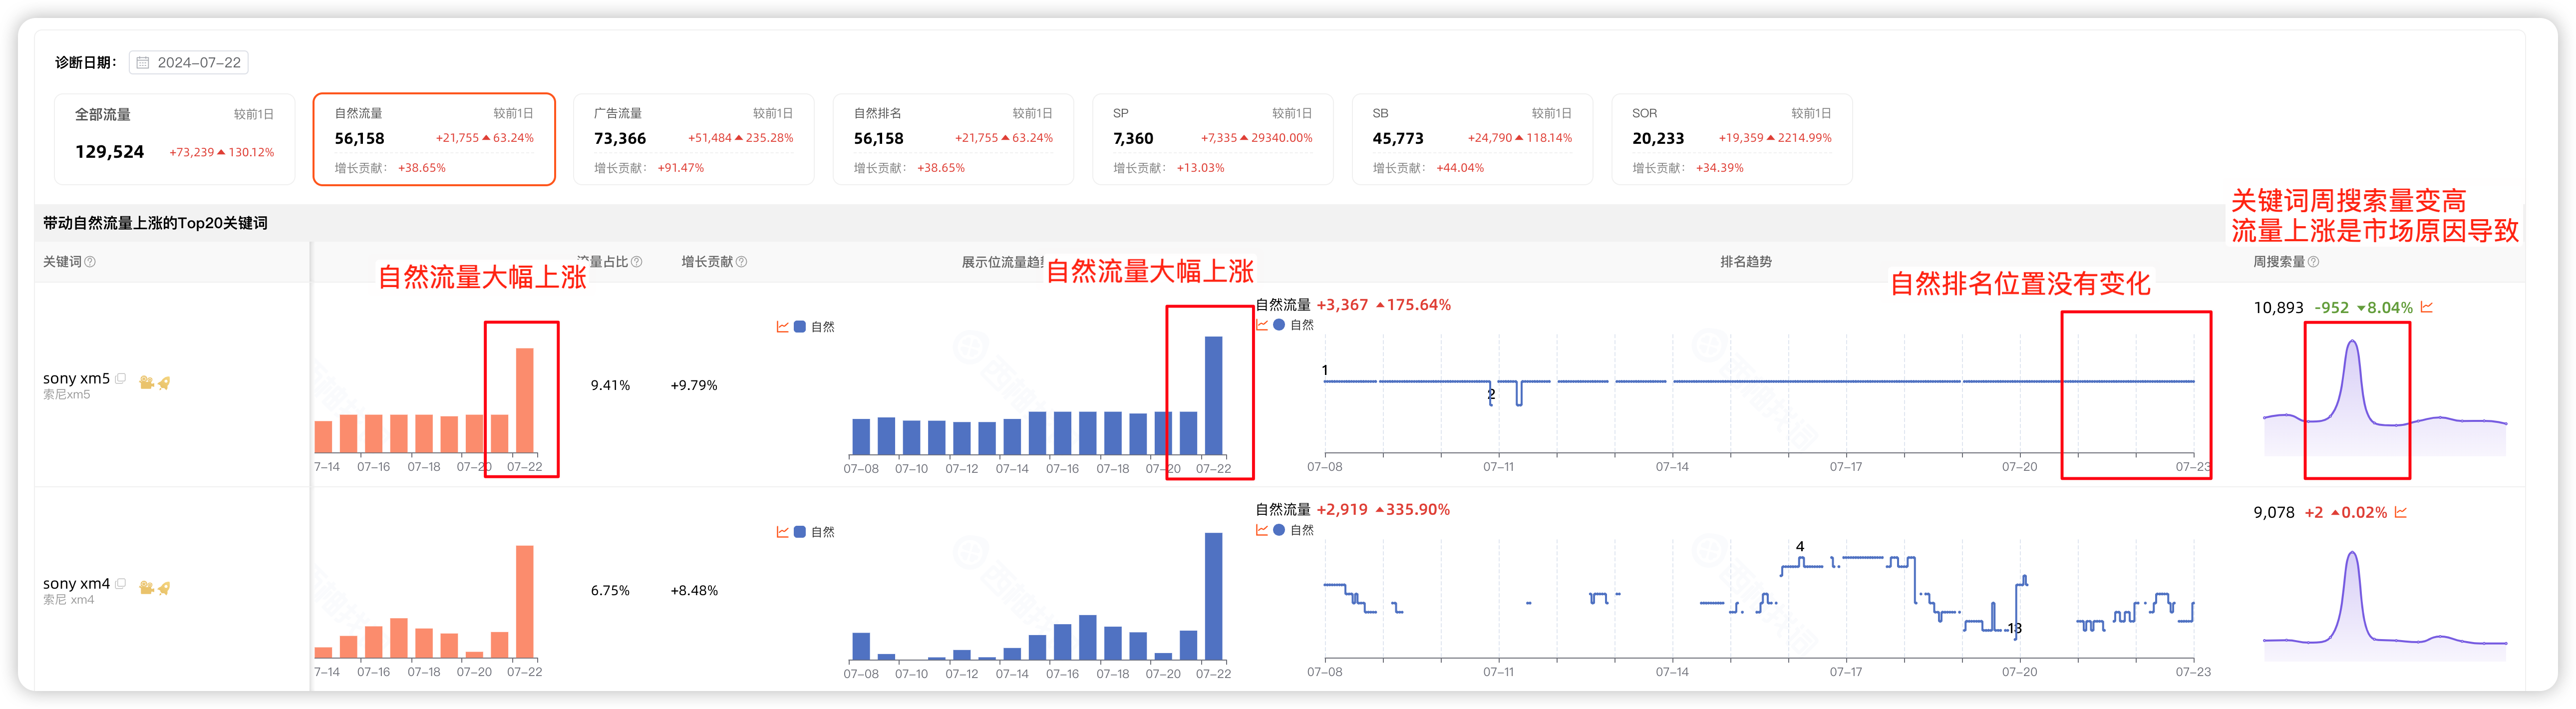The height and width of the screenshot is (709, 2576).
Task: Click sony xm5 weekly search volume sparkline
Action: (2385, 397)
